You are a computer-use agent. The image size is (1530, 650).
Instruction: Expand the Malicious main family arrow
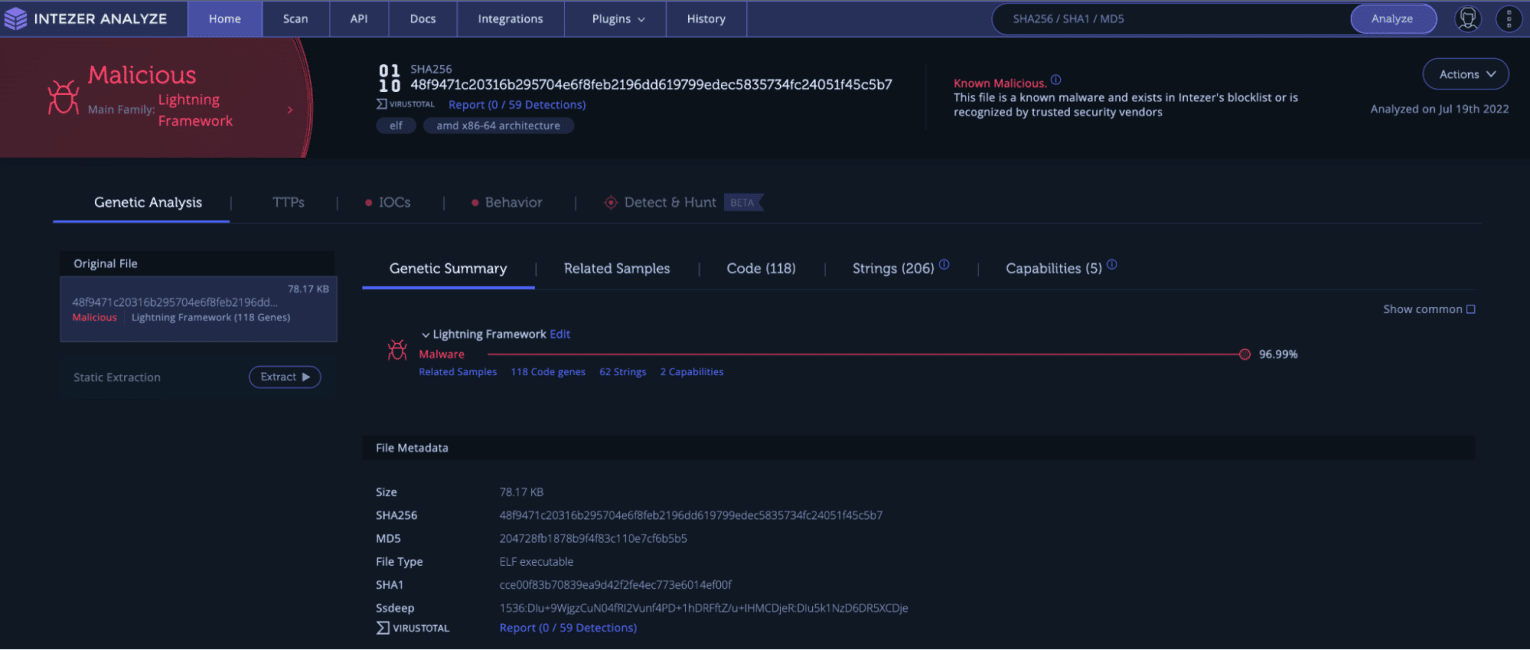[x=290, y=110]
